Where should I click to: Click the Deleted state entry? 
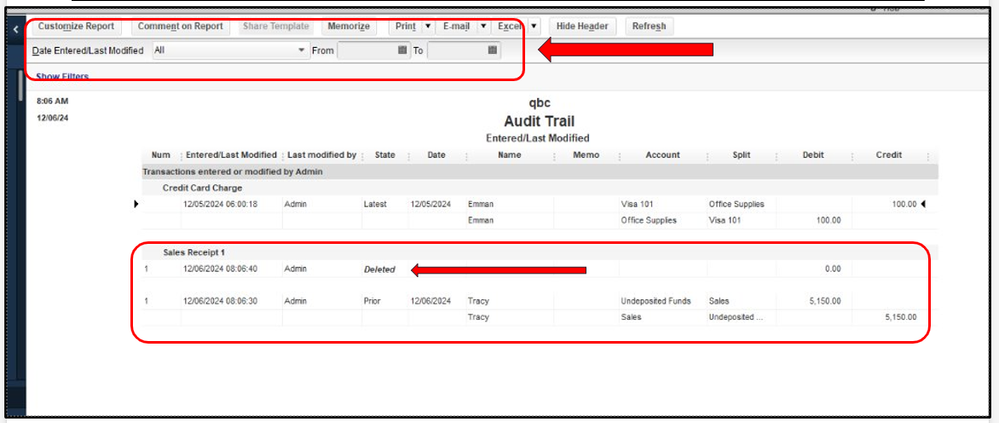coord(379,269)
